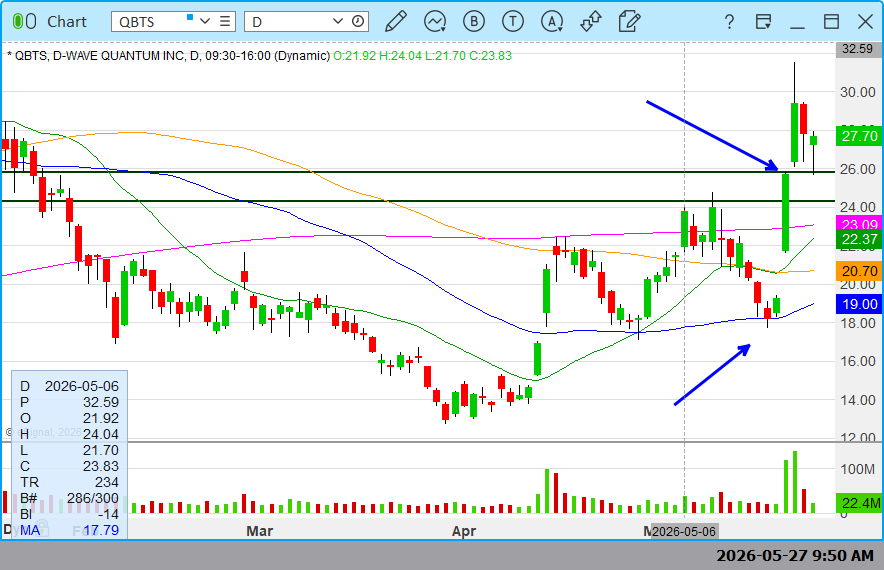Click the B# 286/300 row in data box
The width and height of the screenshot is (884, 570).
tap(69, 498)
